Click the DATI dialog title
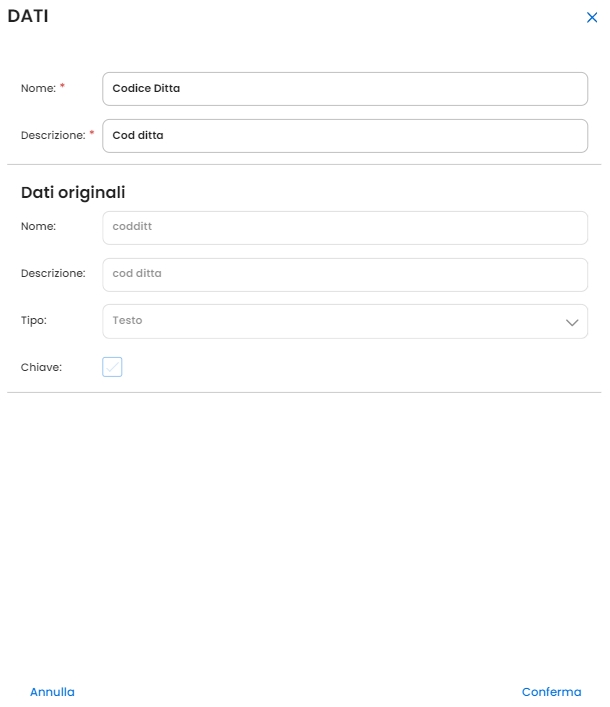This screenshot has width=610, height=707. pyautogui.click(x=28, y=16)
